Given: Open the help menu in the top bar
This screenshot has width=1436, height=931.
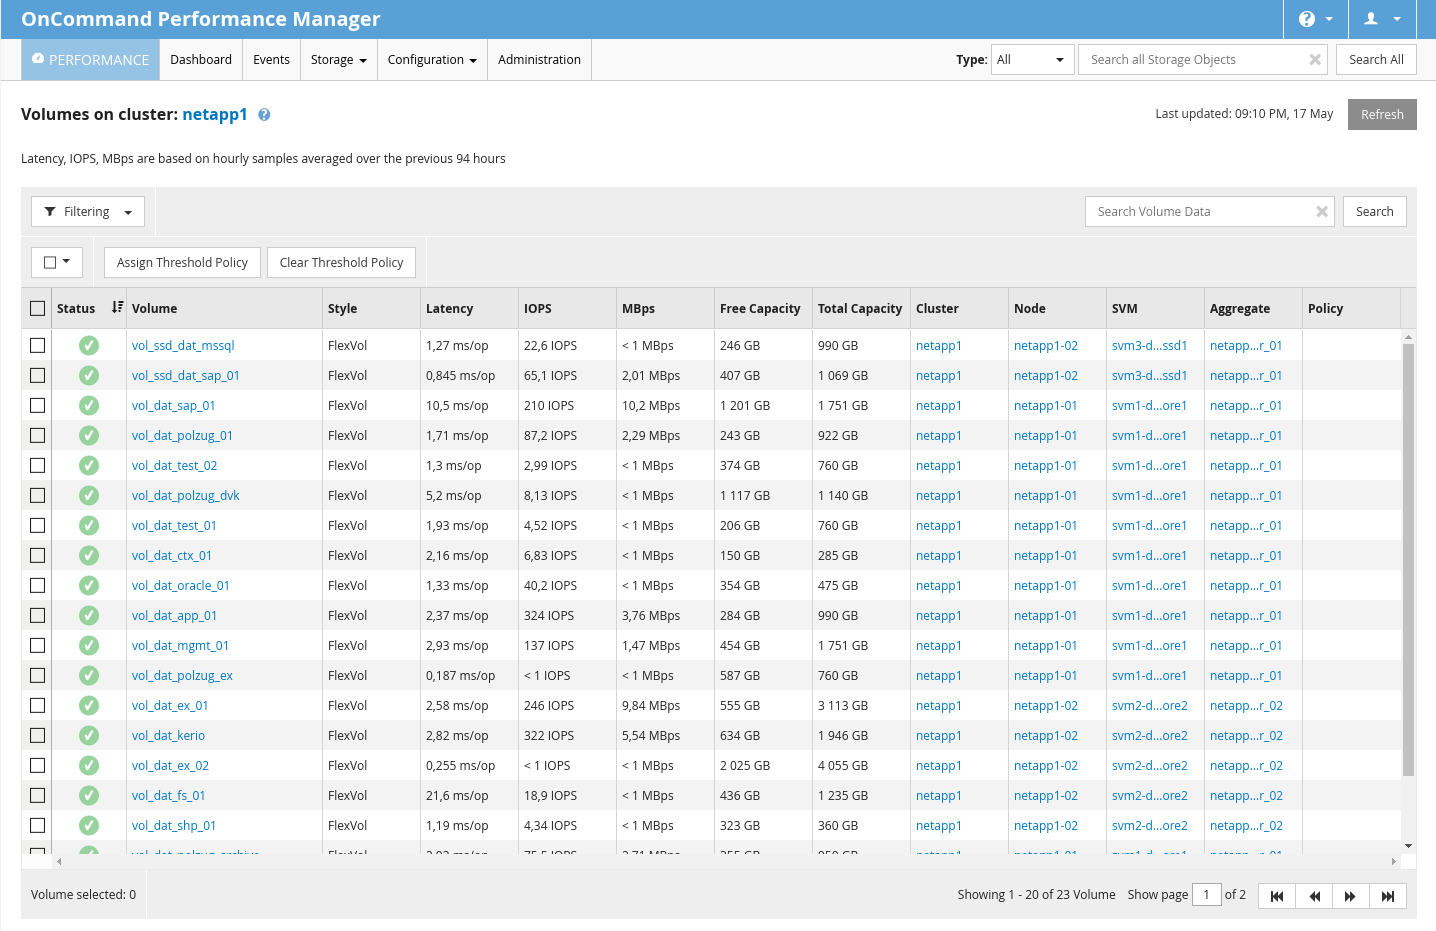Looking at the screenshot, I should pyautogui.click(x=1315, y=19).
